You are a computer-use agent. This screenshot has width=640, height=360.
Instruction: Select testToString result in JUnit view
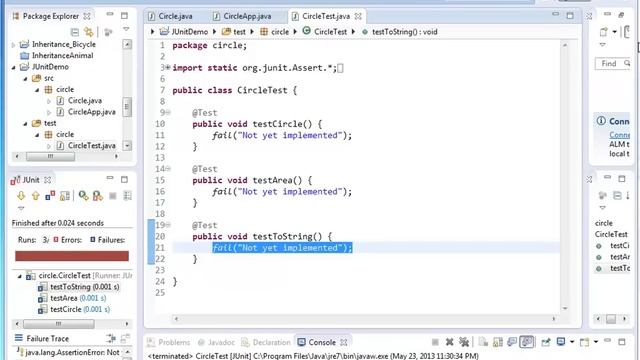click(85, 287)
